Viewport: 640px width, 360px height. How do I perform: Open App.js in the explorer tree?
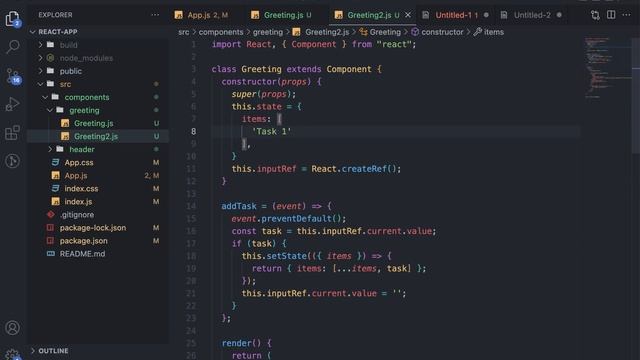pos(98,175)
